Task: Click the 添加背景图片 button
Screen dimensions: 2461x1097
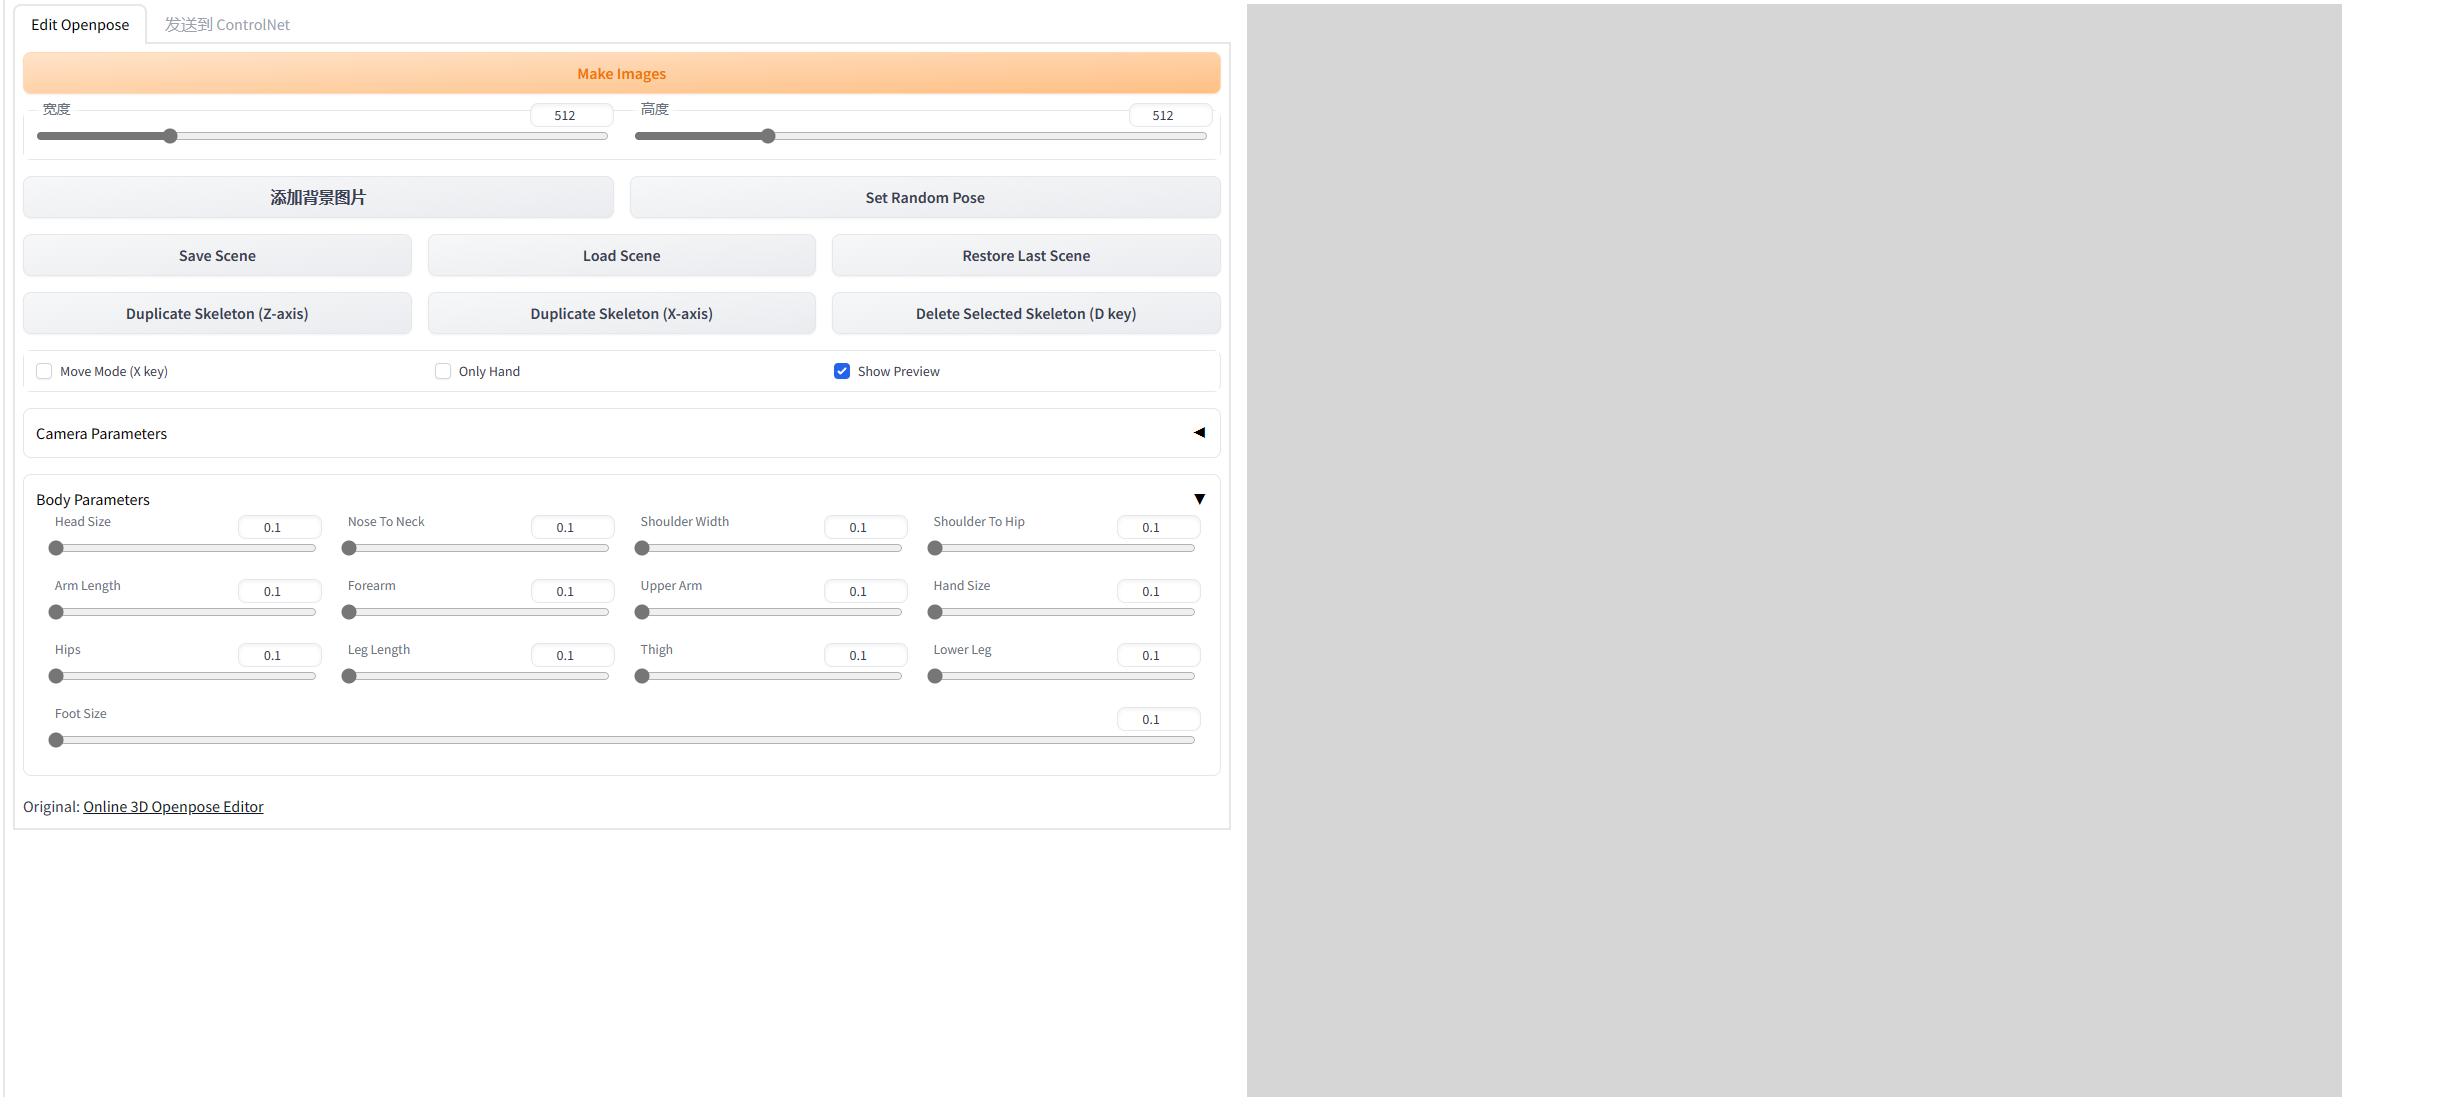Action: pyautogui.click(x=317, y=197)
